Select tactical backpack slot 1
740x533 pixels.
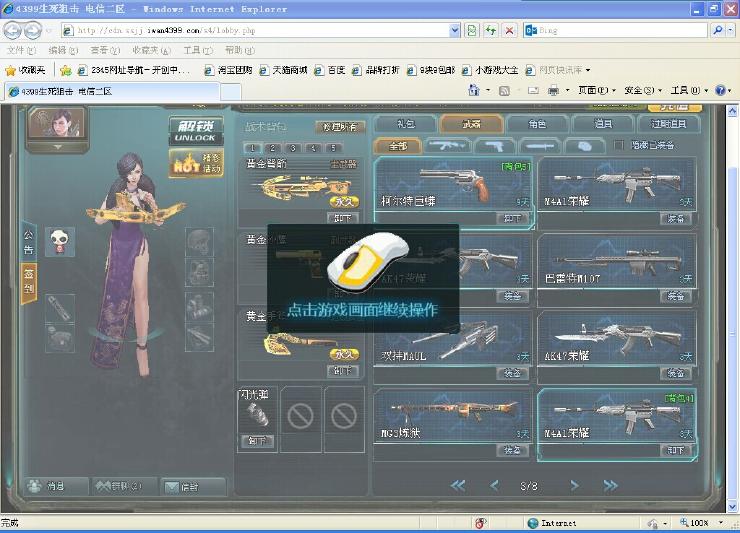(x=252, y=148)
